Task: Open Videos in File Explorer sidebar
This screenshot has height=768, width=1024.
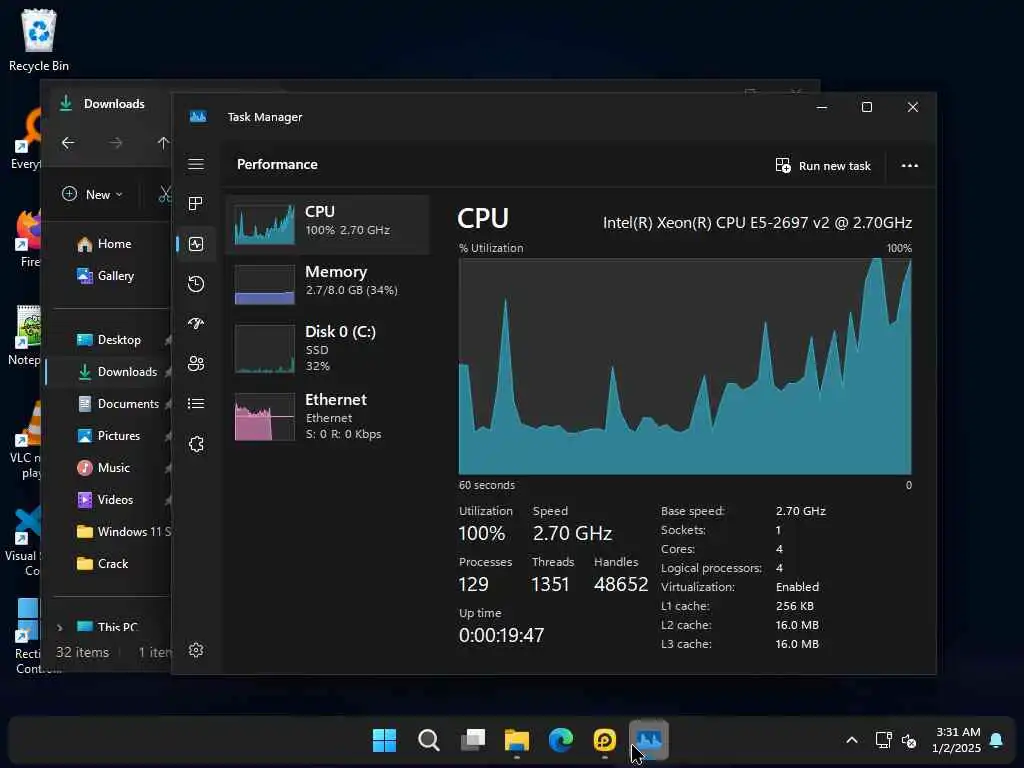Action: coord(106,500)
